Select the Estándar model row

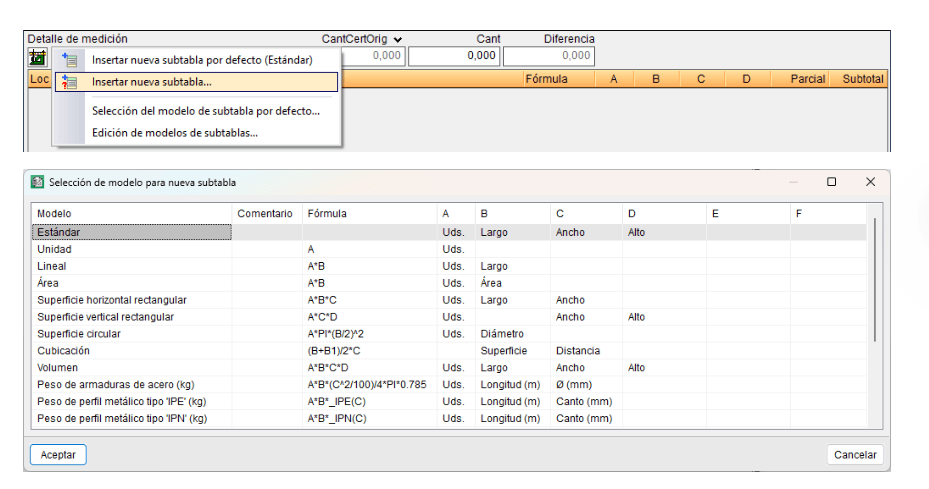pyautogui.click(x=449, y=232)
